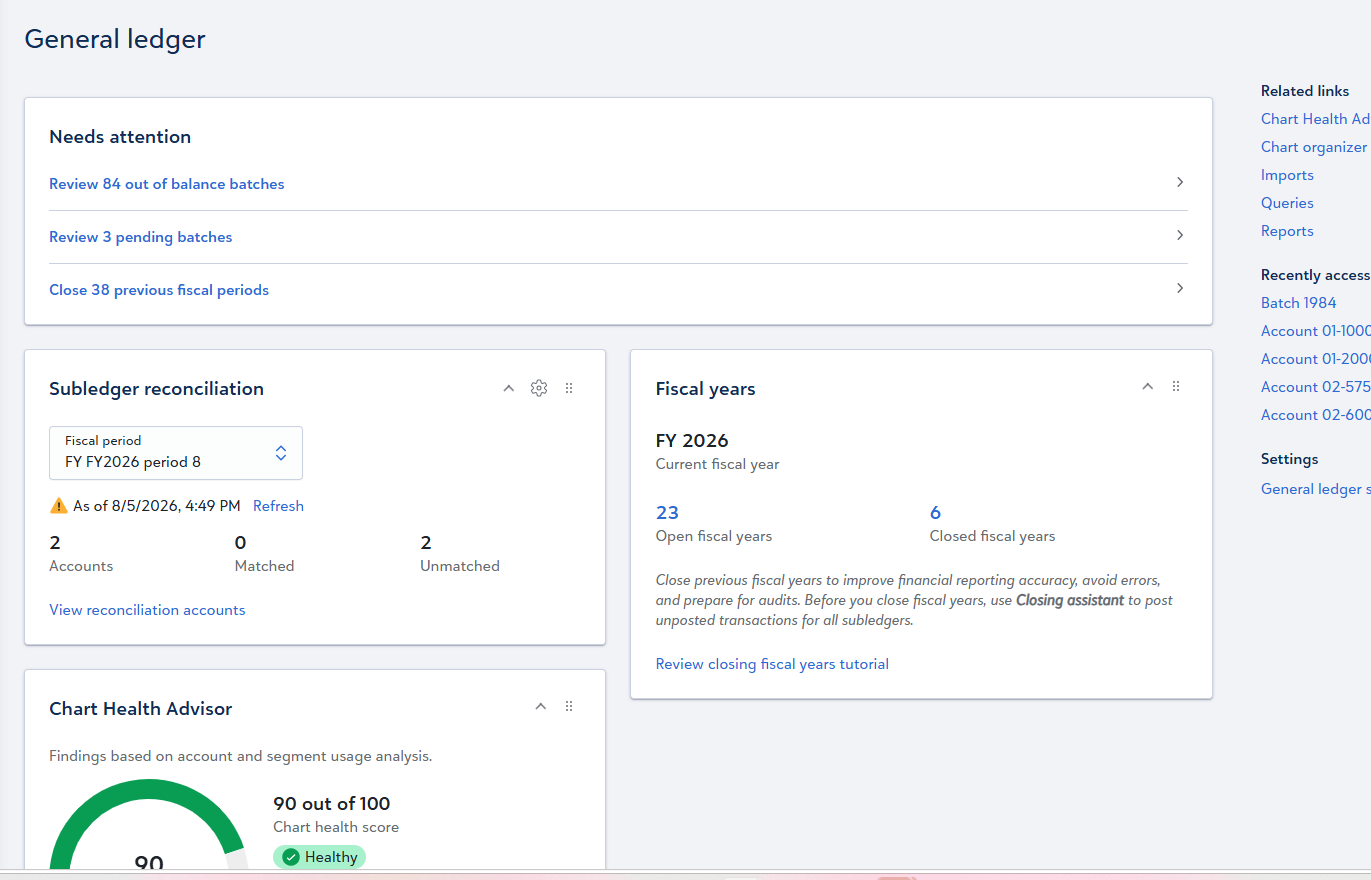Viewport: 1371px width, 880px height.
Task: Open the Queries related link
Action: tap(1287, 203)
